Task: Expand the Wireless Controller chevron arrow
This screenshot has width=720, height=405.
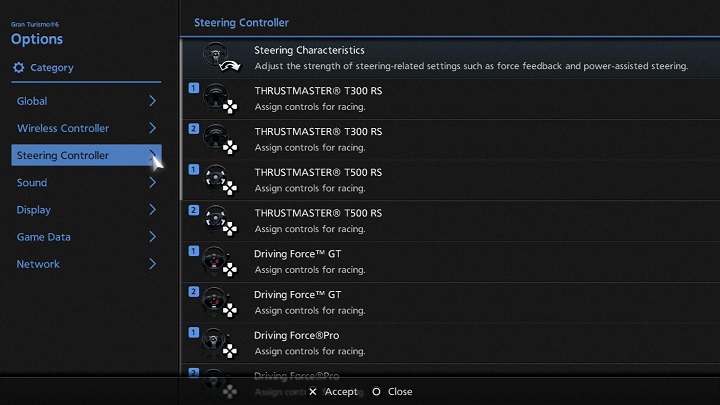Action: click(x=152, y=128)
